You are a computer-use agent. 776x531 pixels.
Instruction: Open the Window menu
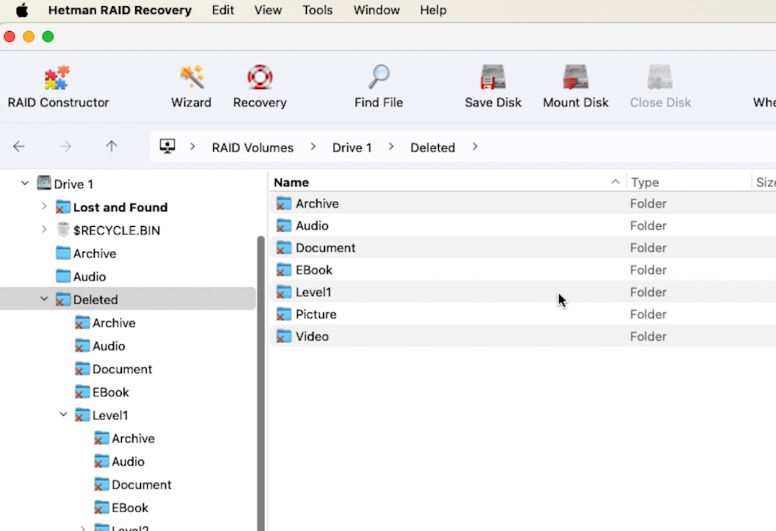pos(377,10)
